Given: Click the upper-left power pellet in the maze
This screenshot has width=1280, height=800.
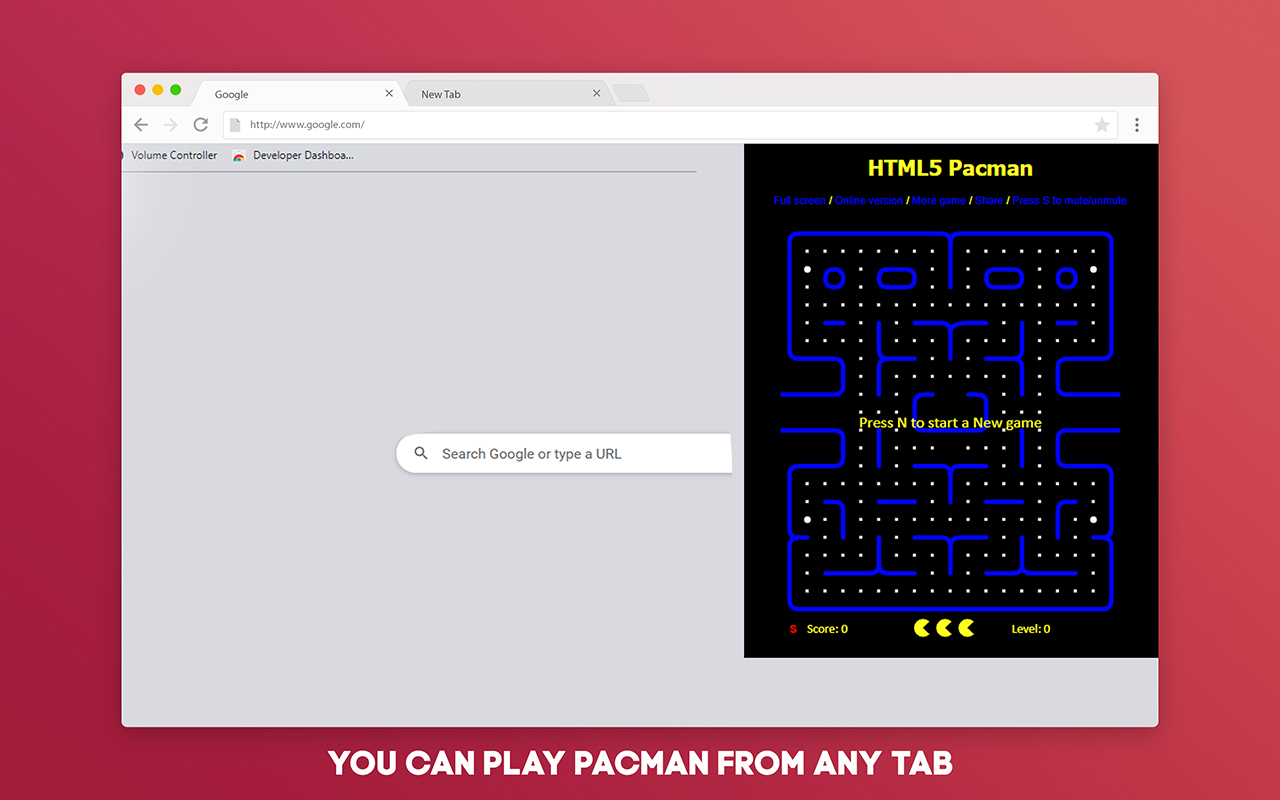Looking at the screenshot, I should (807, 269).
